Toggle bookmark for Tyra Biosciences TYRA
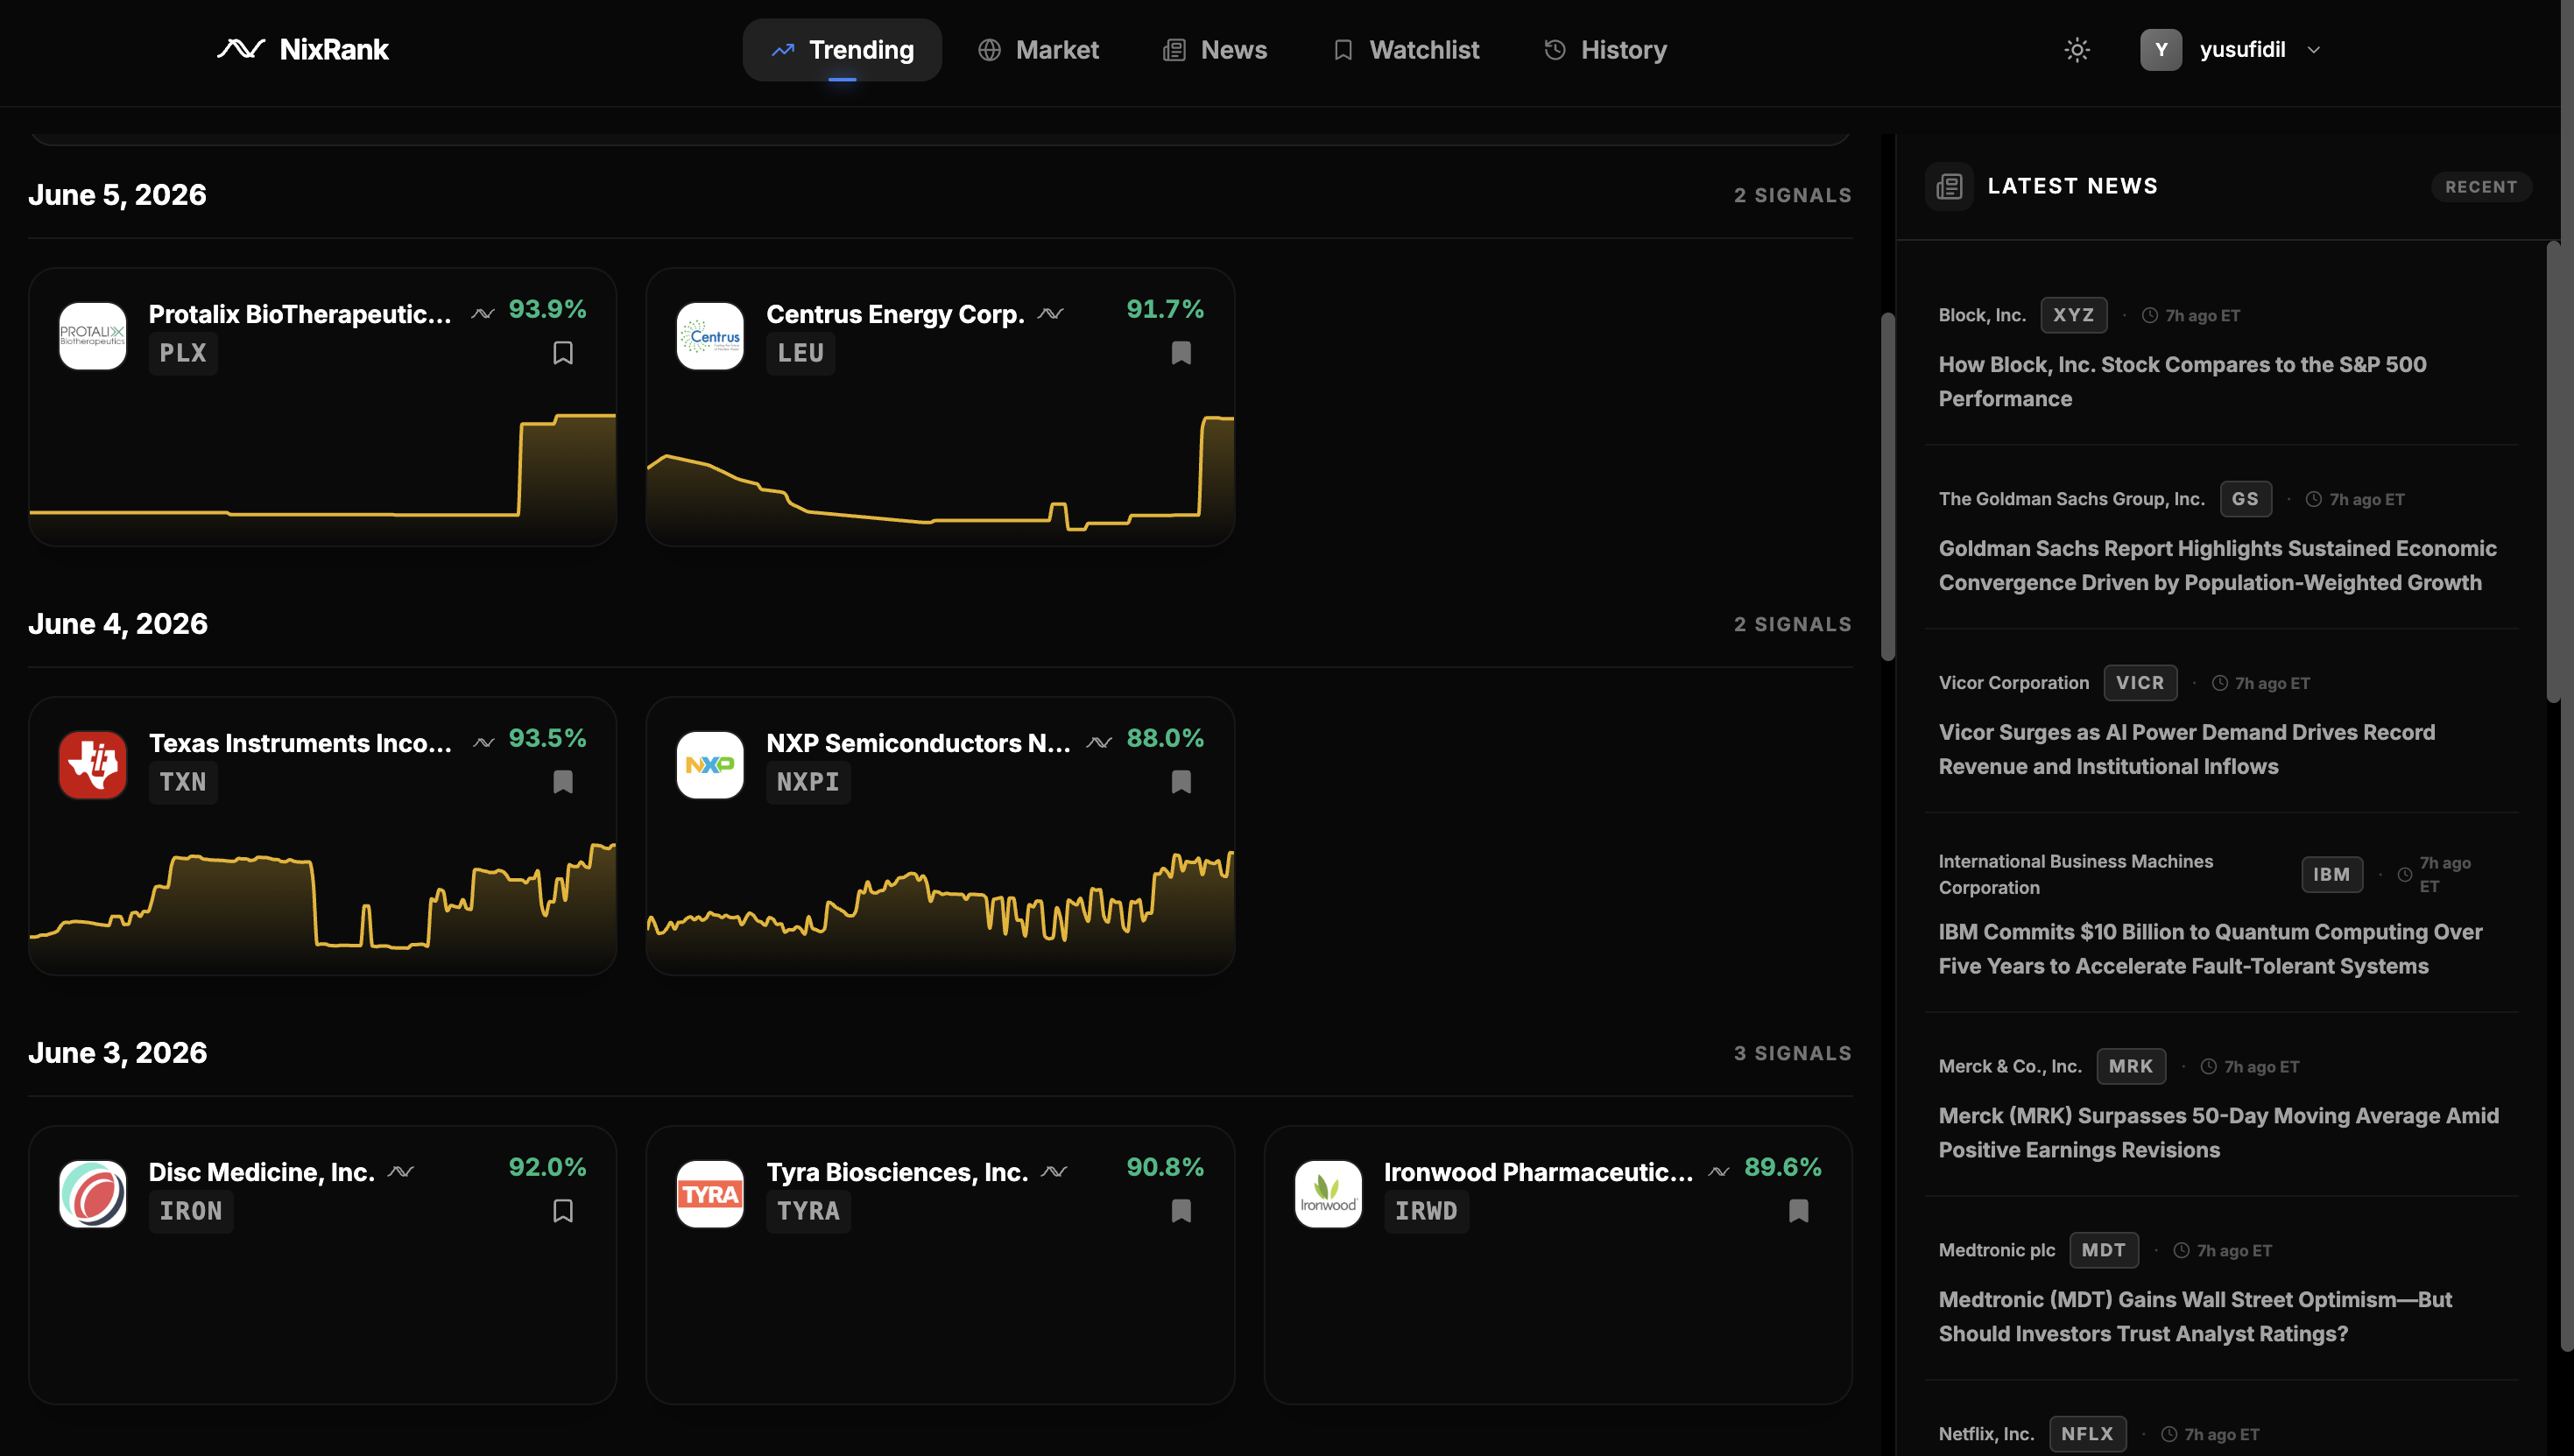This screenshot has height=1456, width=2574. (1181, 1211)
